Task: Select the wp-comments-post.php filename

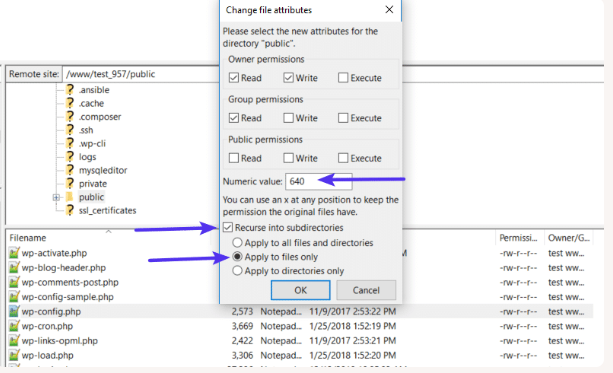Action: 70,282
